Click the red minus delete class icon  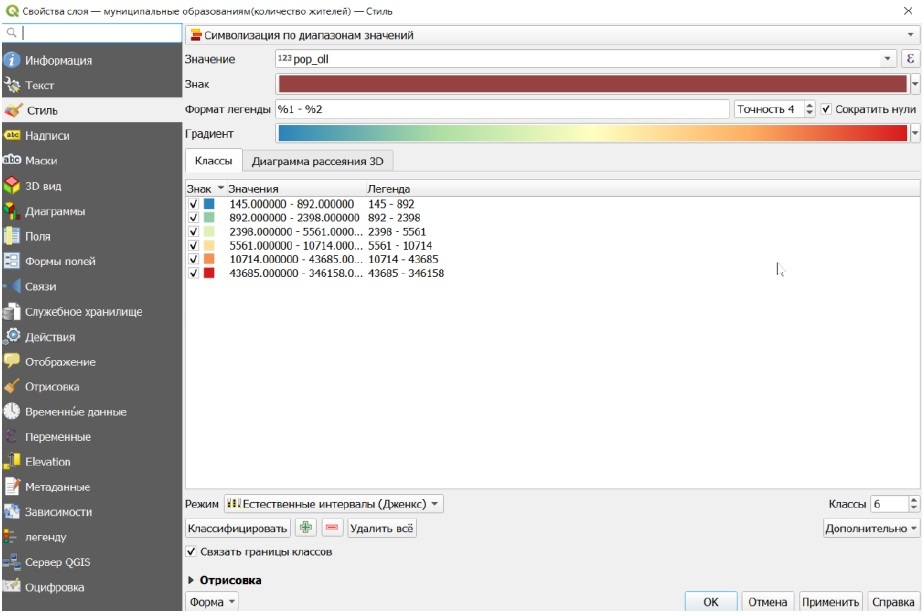[x=332, y=528]
